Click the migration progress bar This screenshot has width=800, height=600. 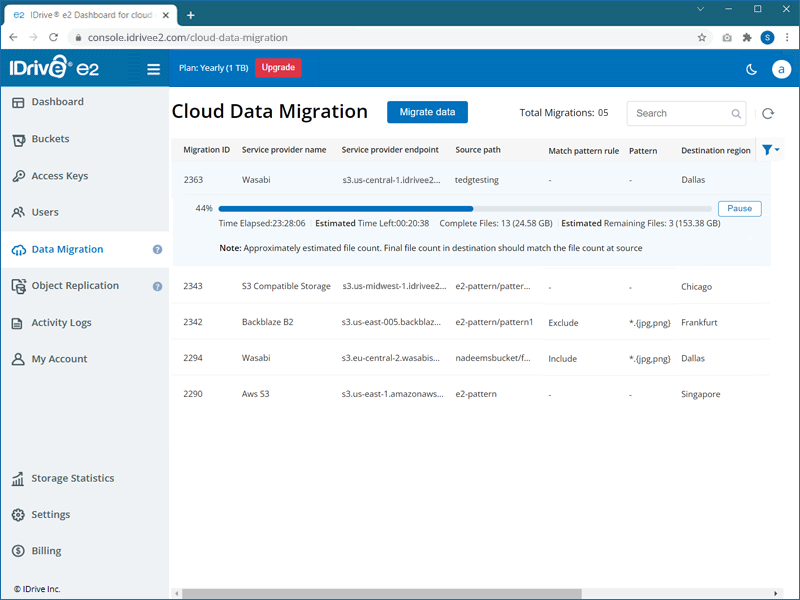click(x=465, y=209)
